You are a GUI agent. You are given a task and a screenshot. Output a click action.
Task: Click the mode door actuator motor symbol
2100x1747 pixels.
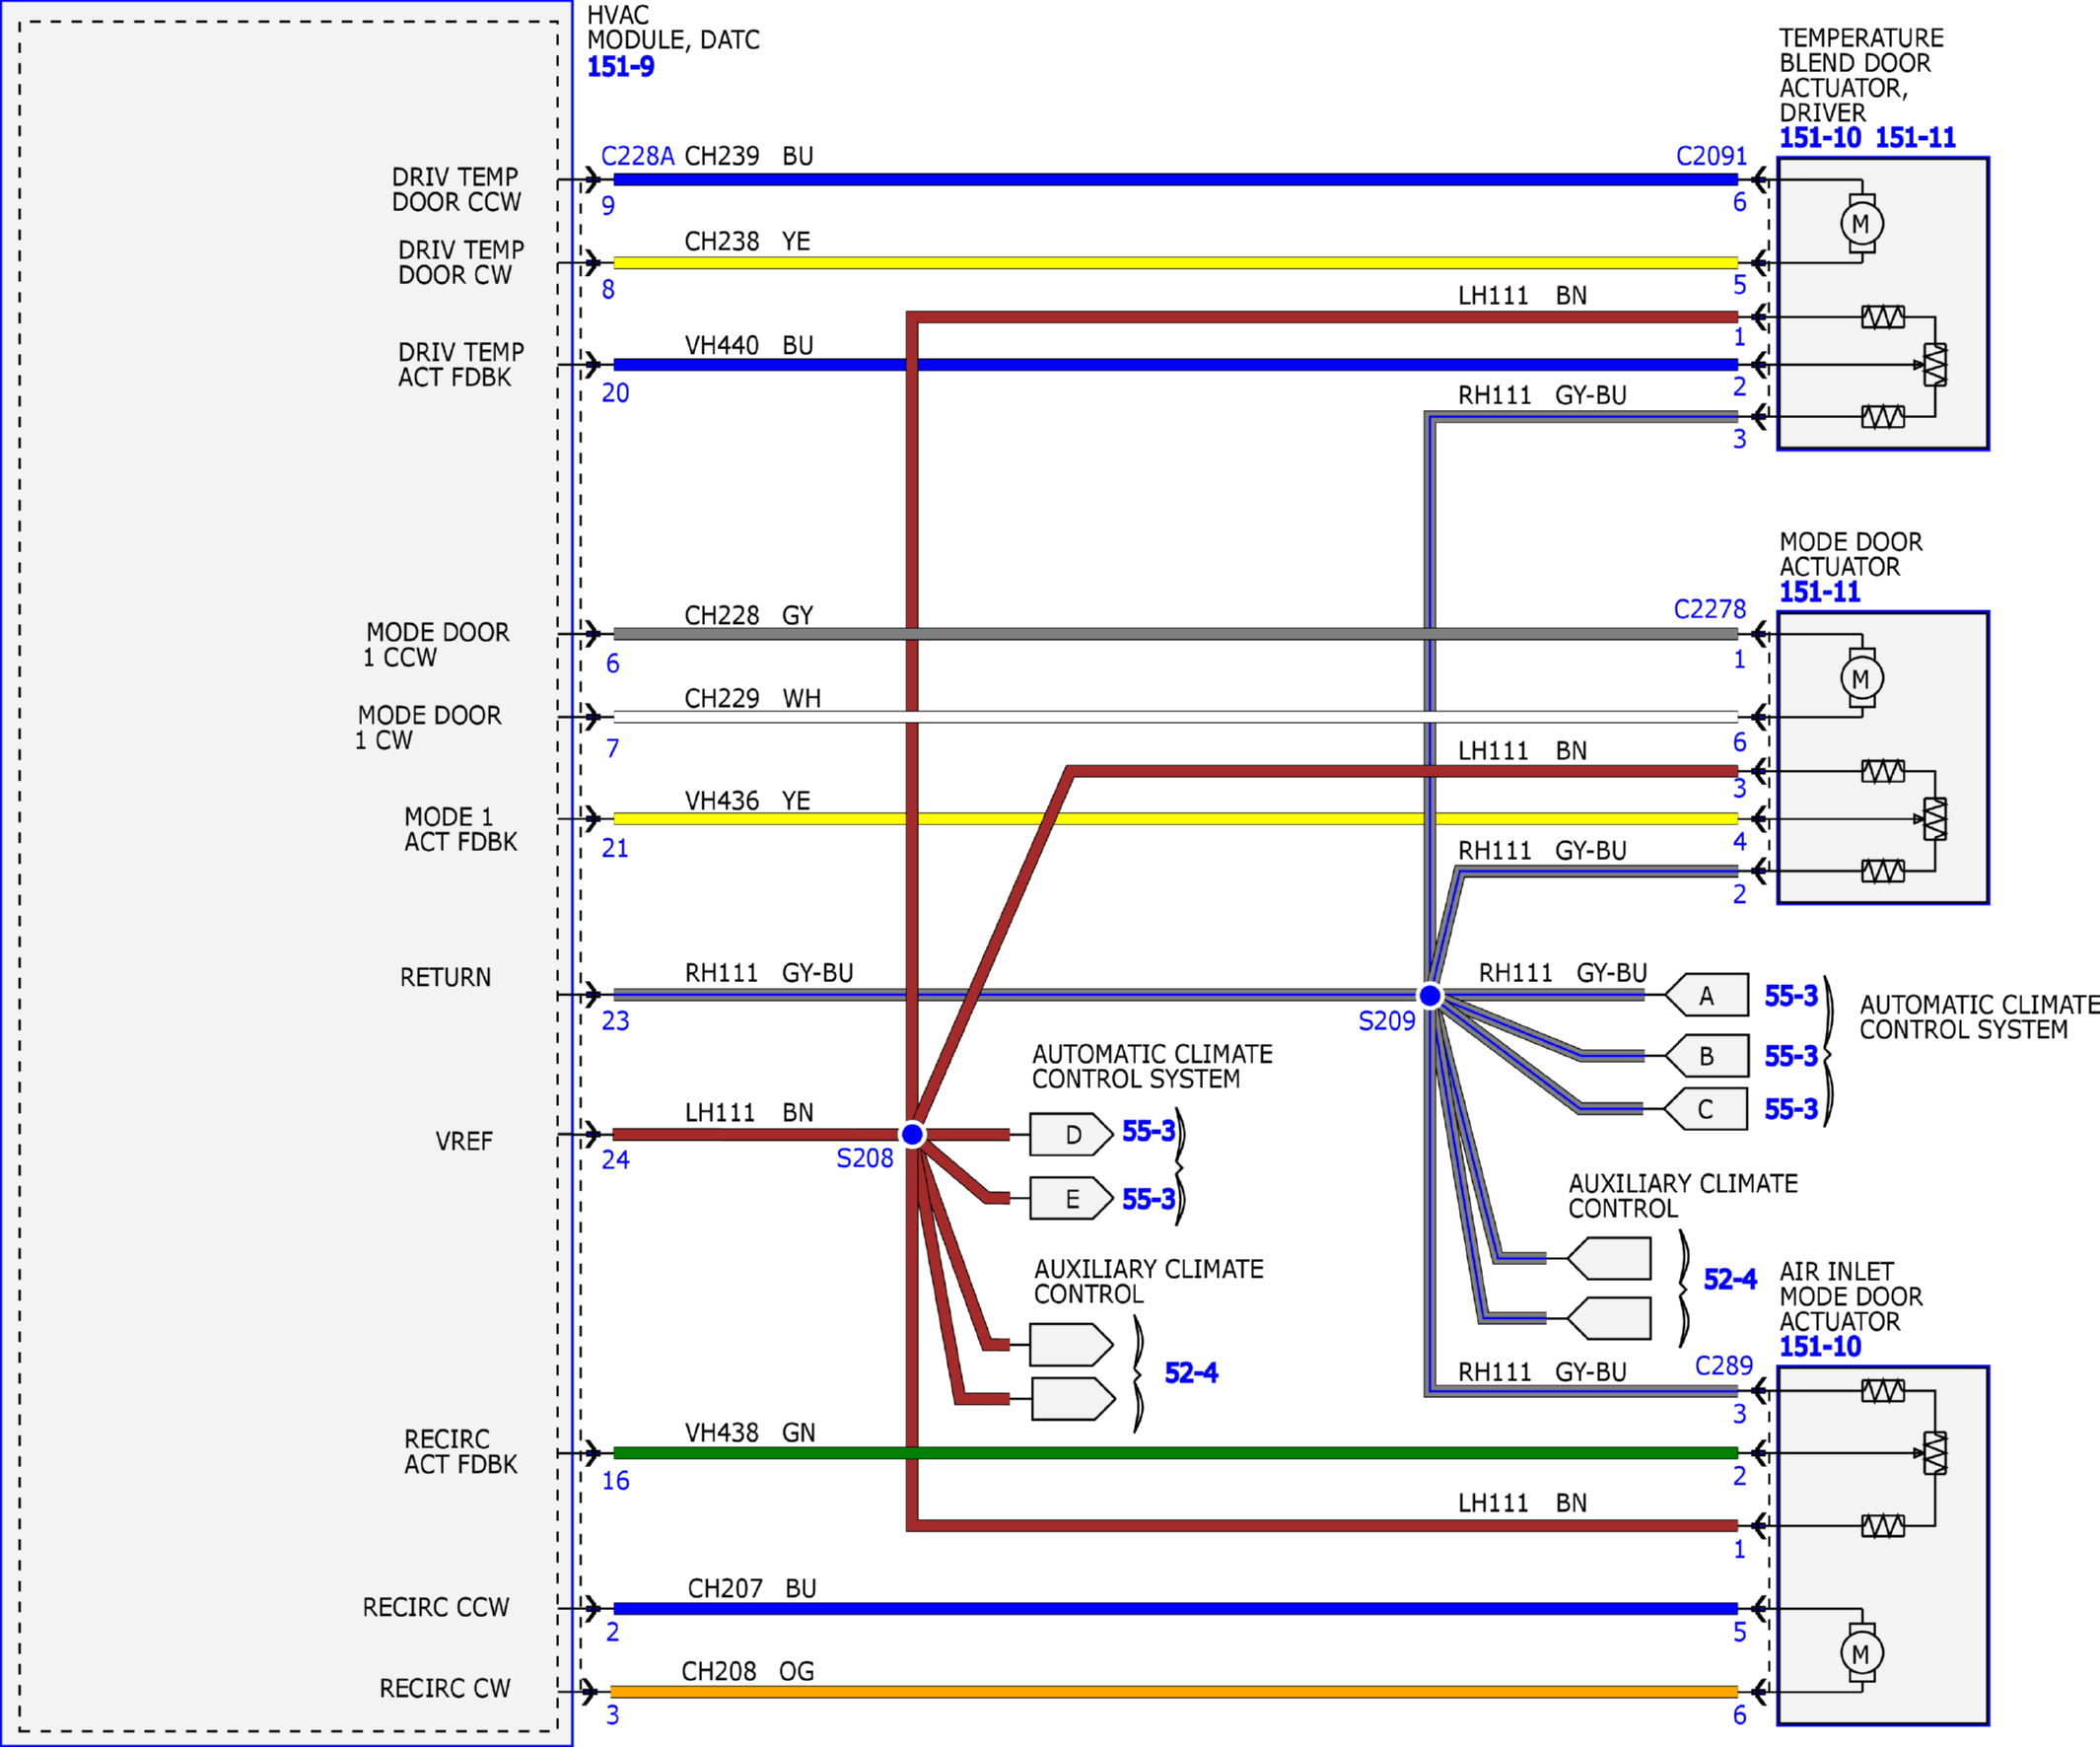(1862, 678)
